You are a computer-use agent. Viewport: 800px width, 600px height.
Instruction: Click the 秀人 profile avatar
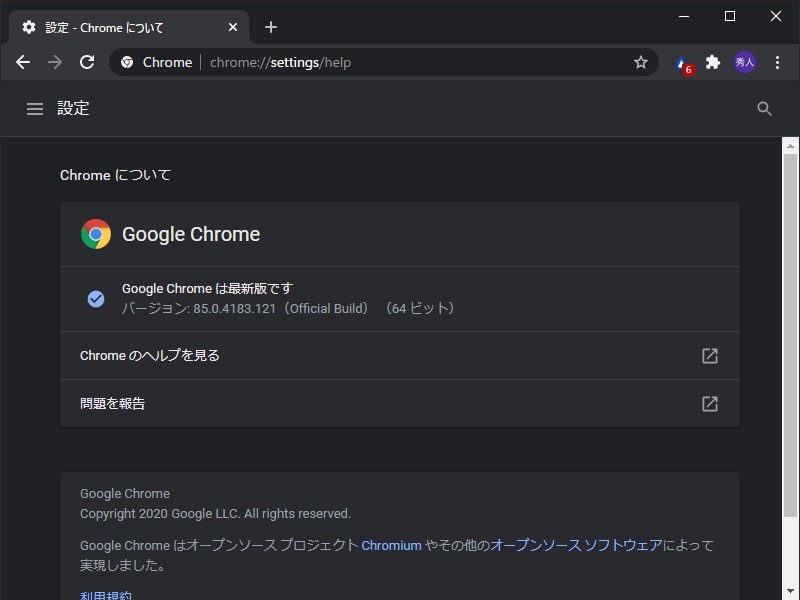(x=746, y=62)
